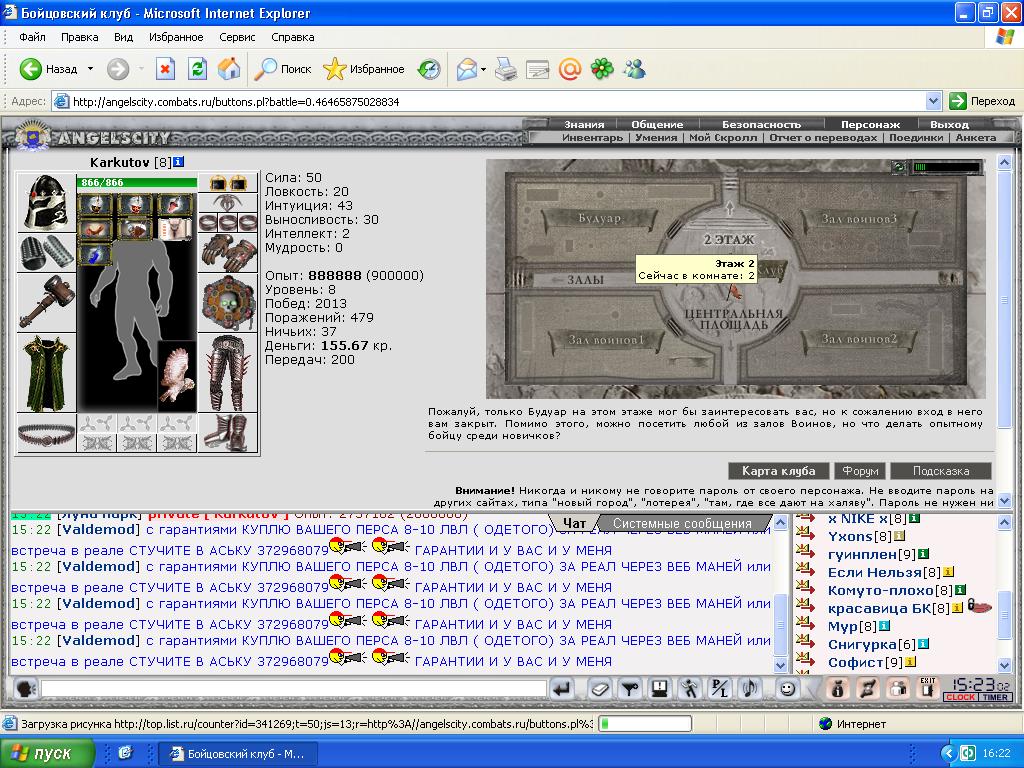
Task: Click the chat message input field
Action: tap(294, 688)
